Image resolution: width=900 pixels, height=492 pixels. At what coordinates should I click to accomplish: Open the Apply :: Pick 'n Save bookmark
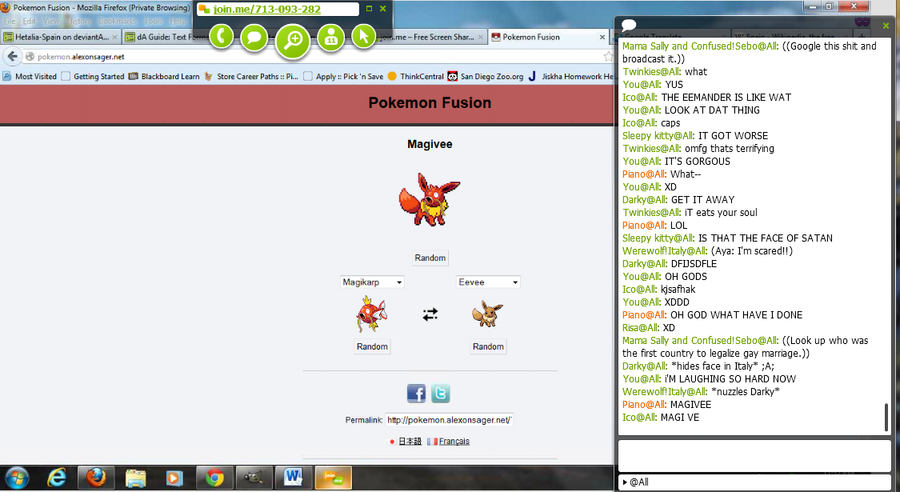[x=343, y=76]
